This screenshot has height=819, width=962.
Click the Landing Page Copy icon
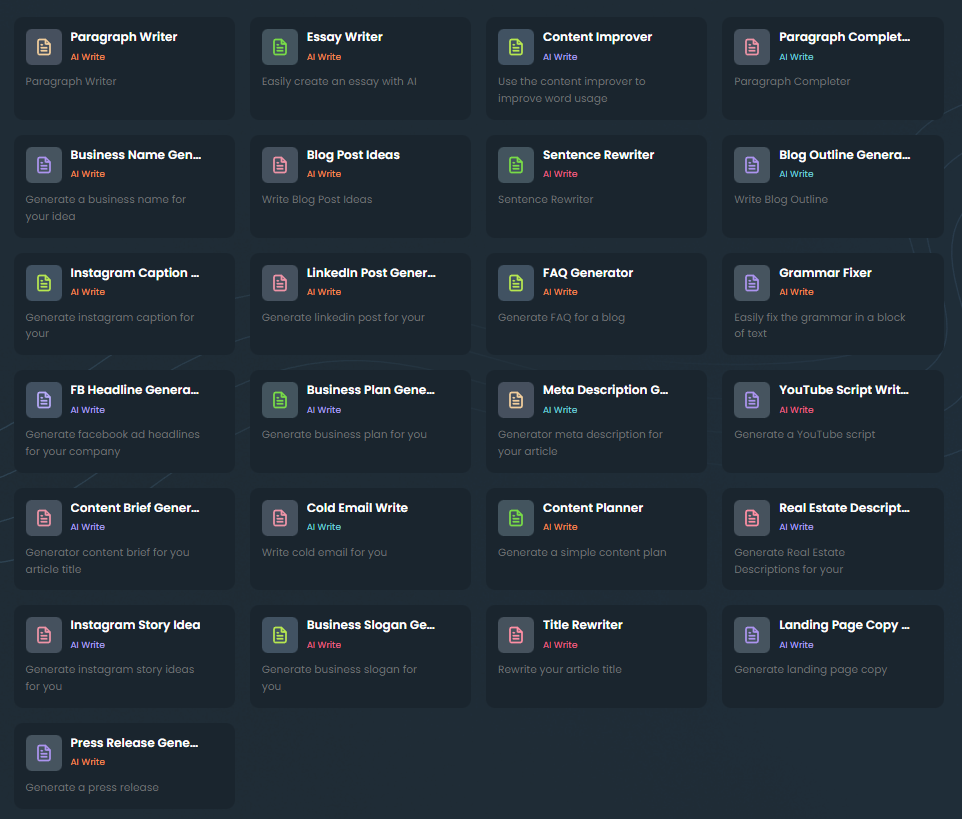coord(752,635)
